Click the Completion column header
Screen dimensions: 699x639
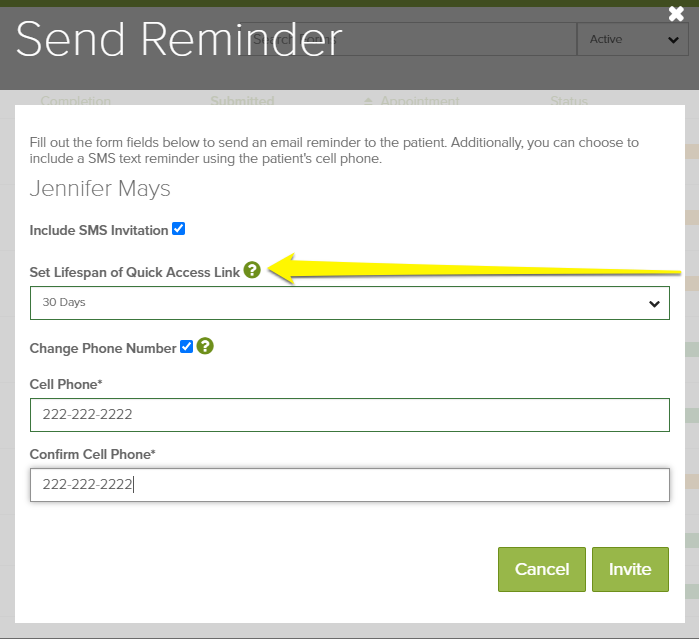pos(76,101)
